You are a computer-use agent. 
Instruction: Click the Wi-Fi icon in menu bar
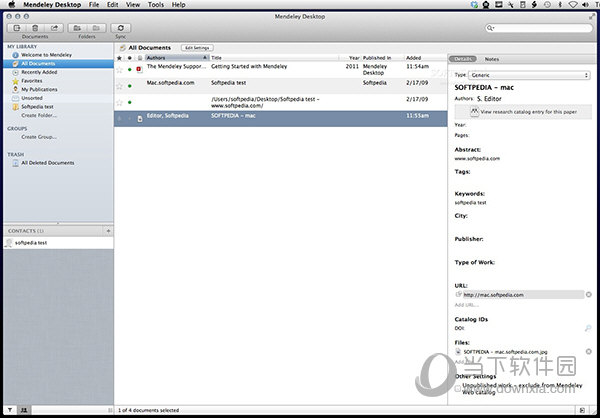[573, 5]
